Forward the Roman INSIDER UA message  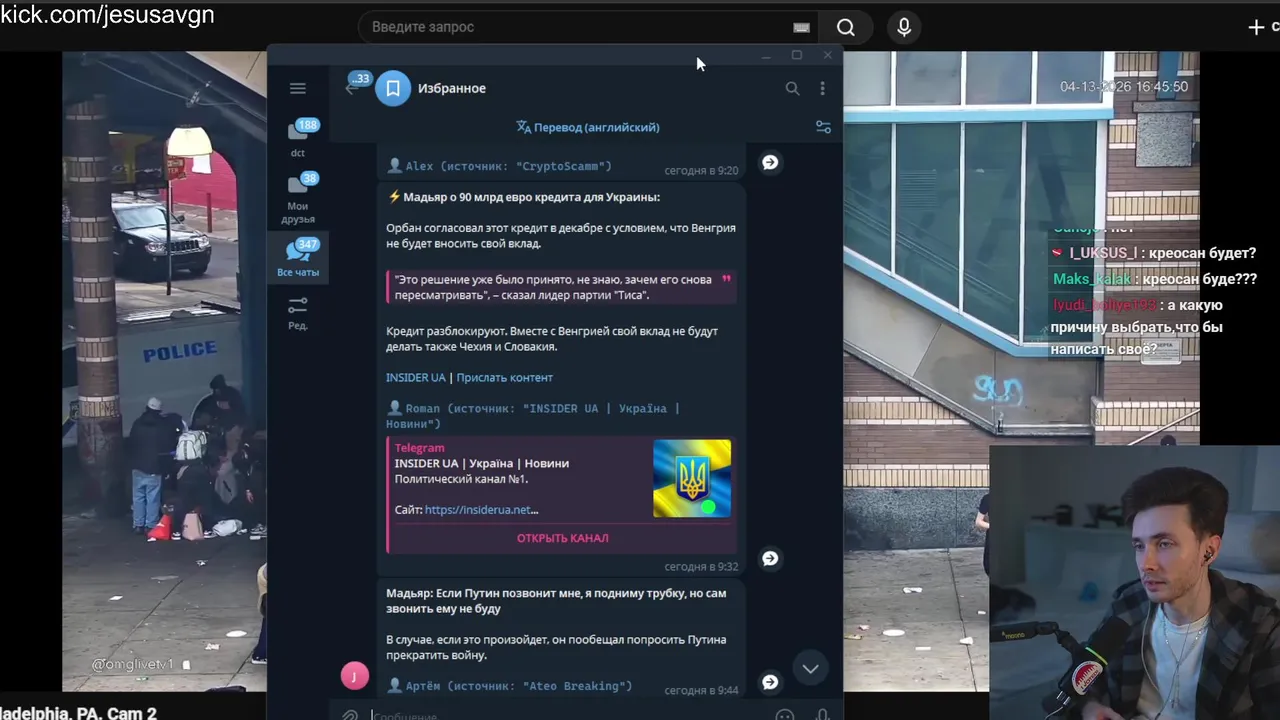(x=770, y=558)
